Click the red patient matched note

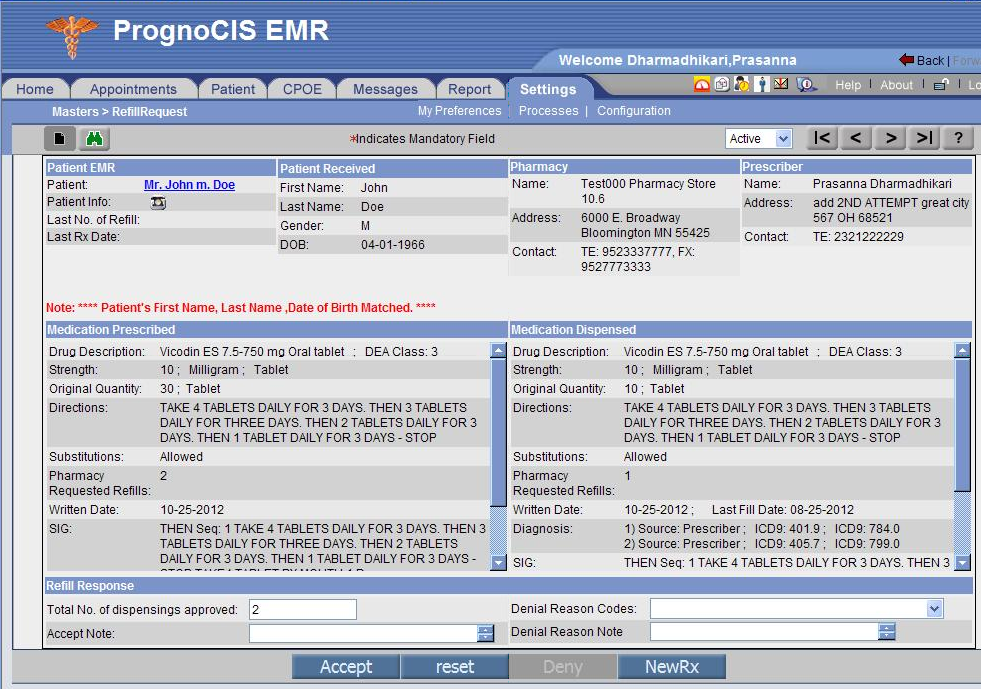[x=241, y=308]
